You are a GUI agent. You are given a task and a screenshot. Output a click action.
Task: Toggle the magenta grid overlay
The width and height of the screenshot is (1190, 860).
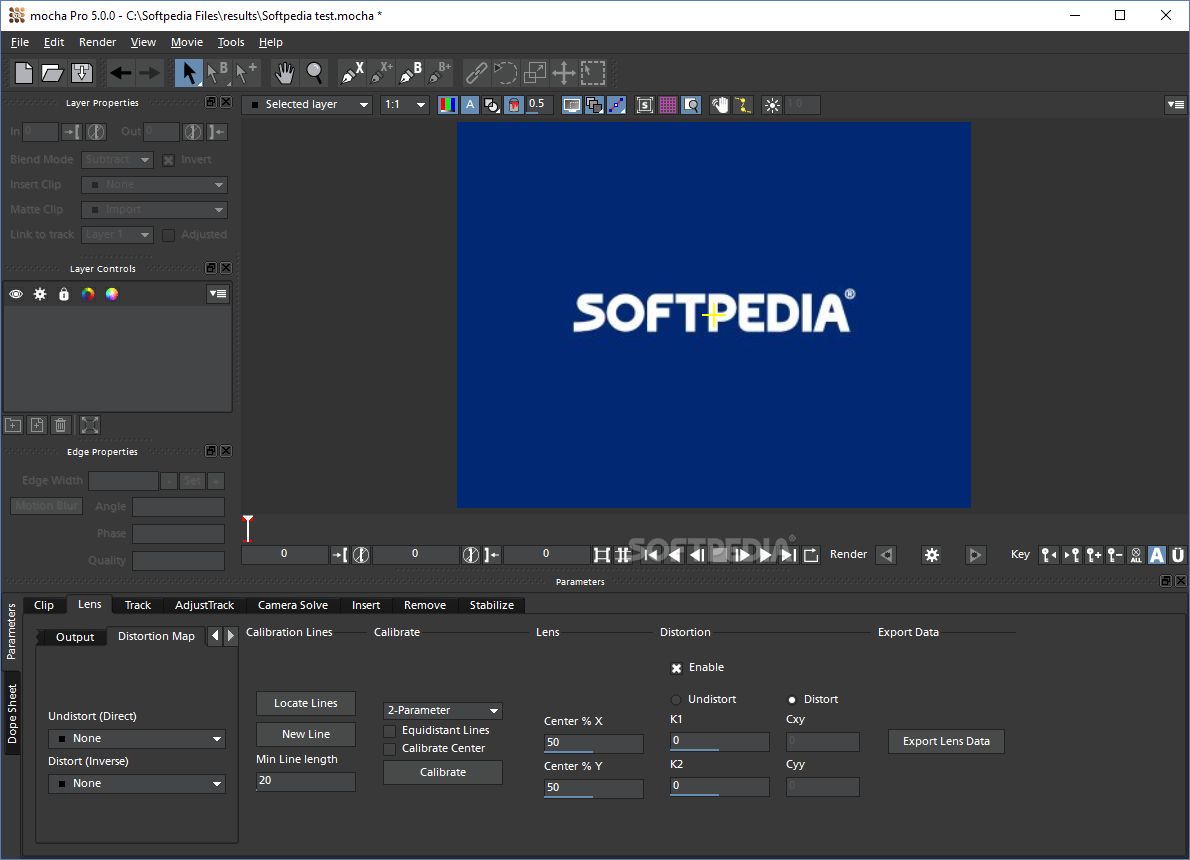[668, 105]
